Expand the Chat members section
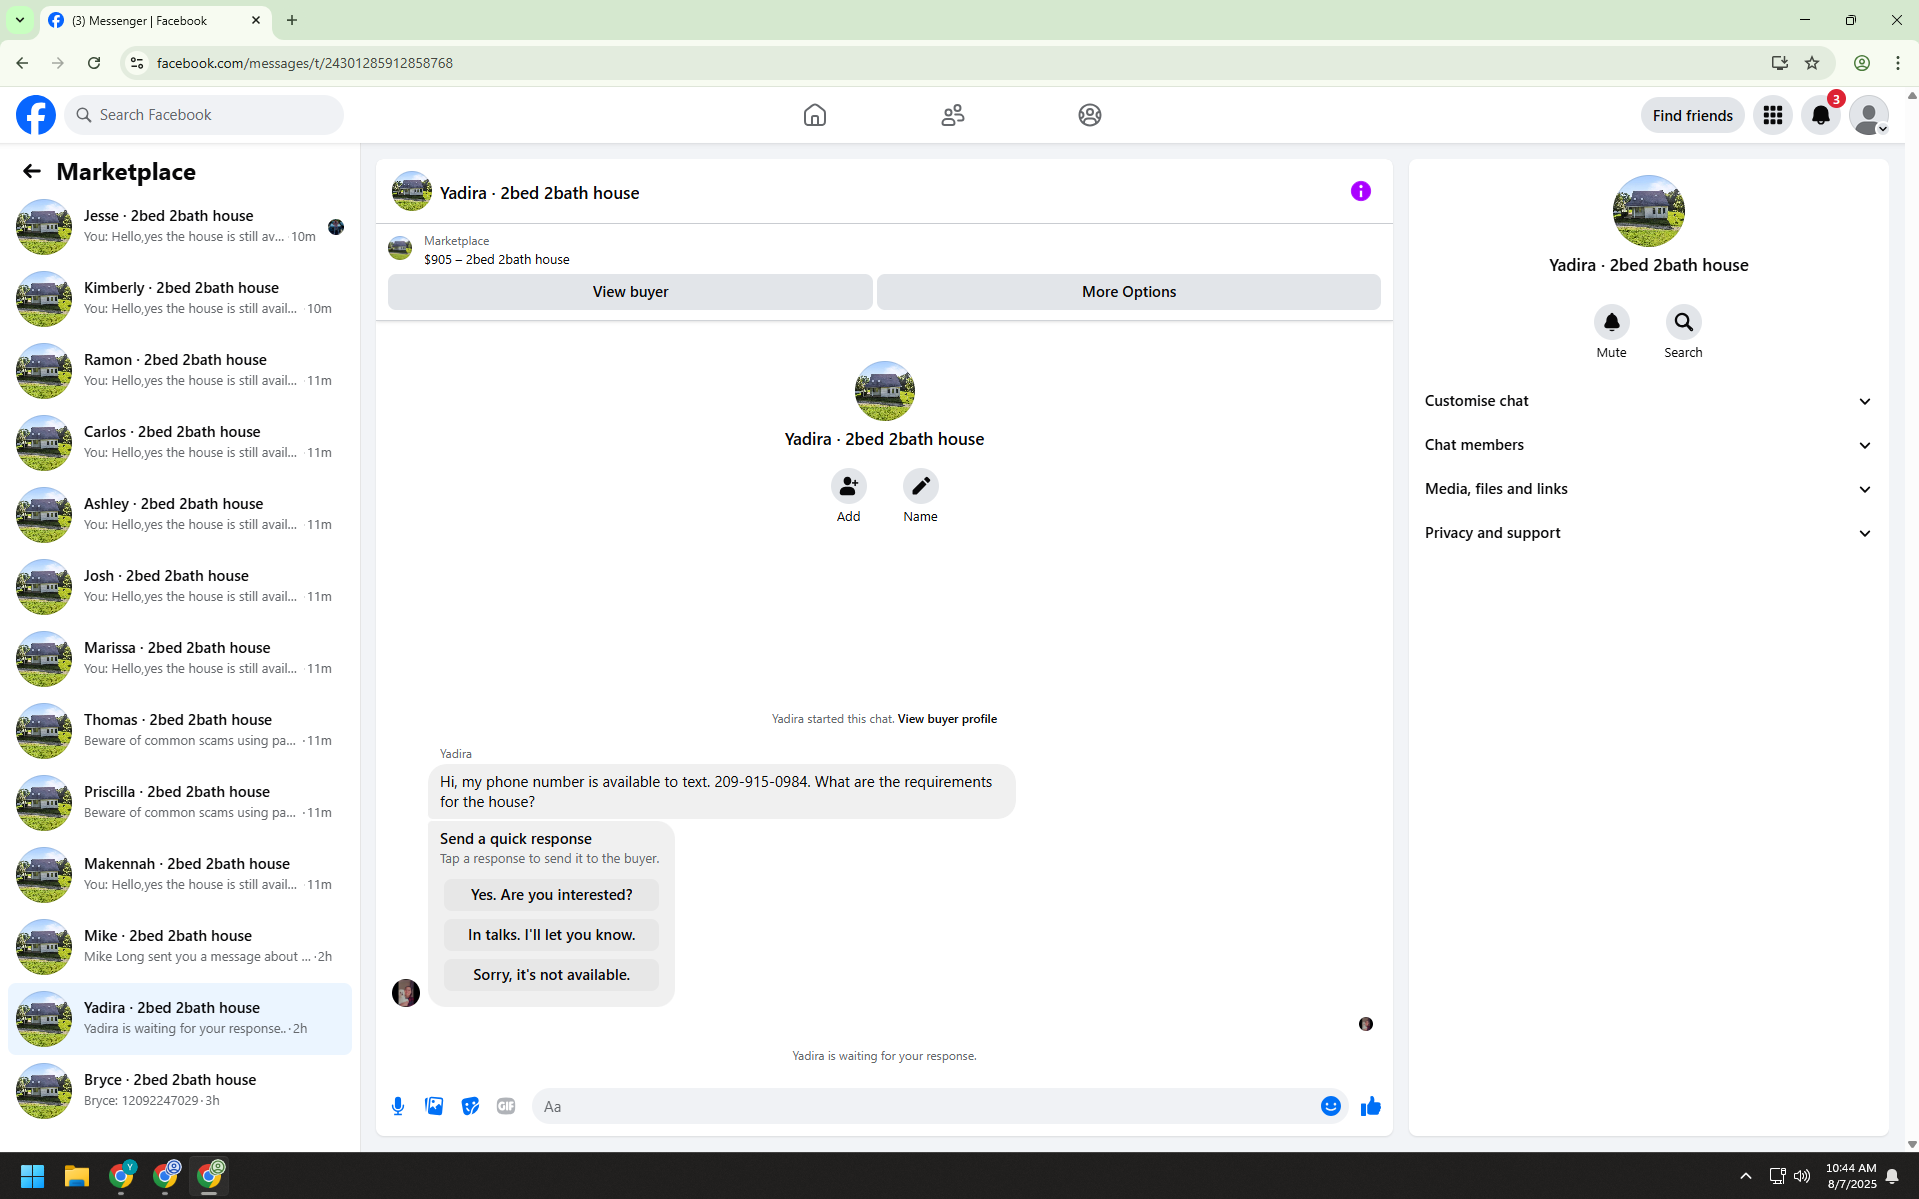This screenshot has height=1199, width=1919. (1648, 445)
